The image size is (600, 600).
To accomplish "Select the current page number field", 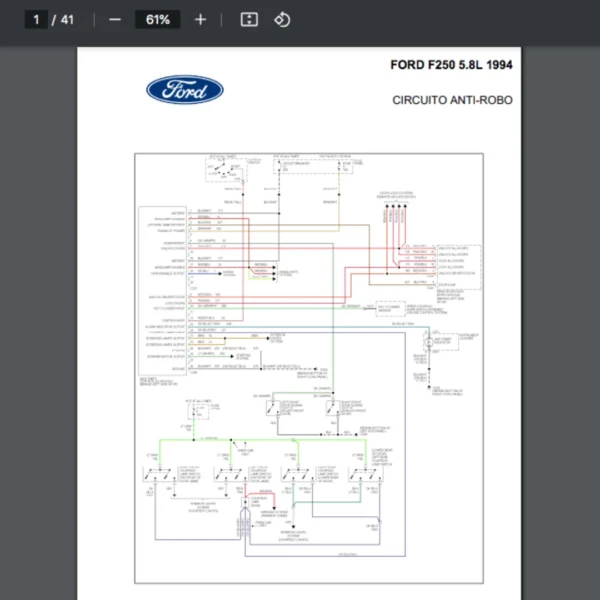I will pyautogui.click(x=36, y=19).
